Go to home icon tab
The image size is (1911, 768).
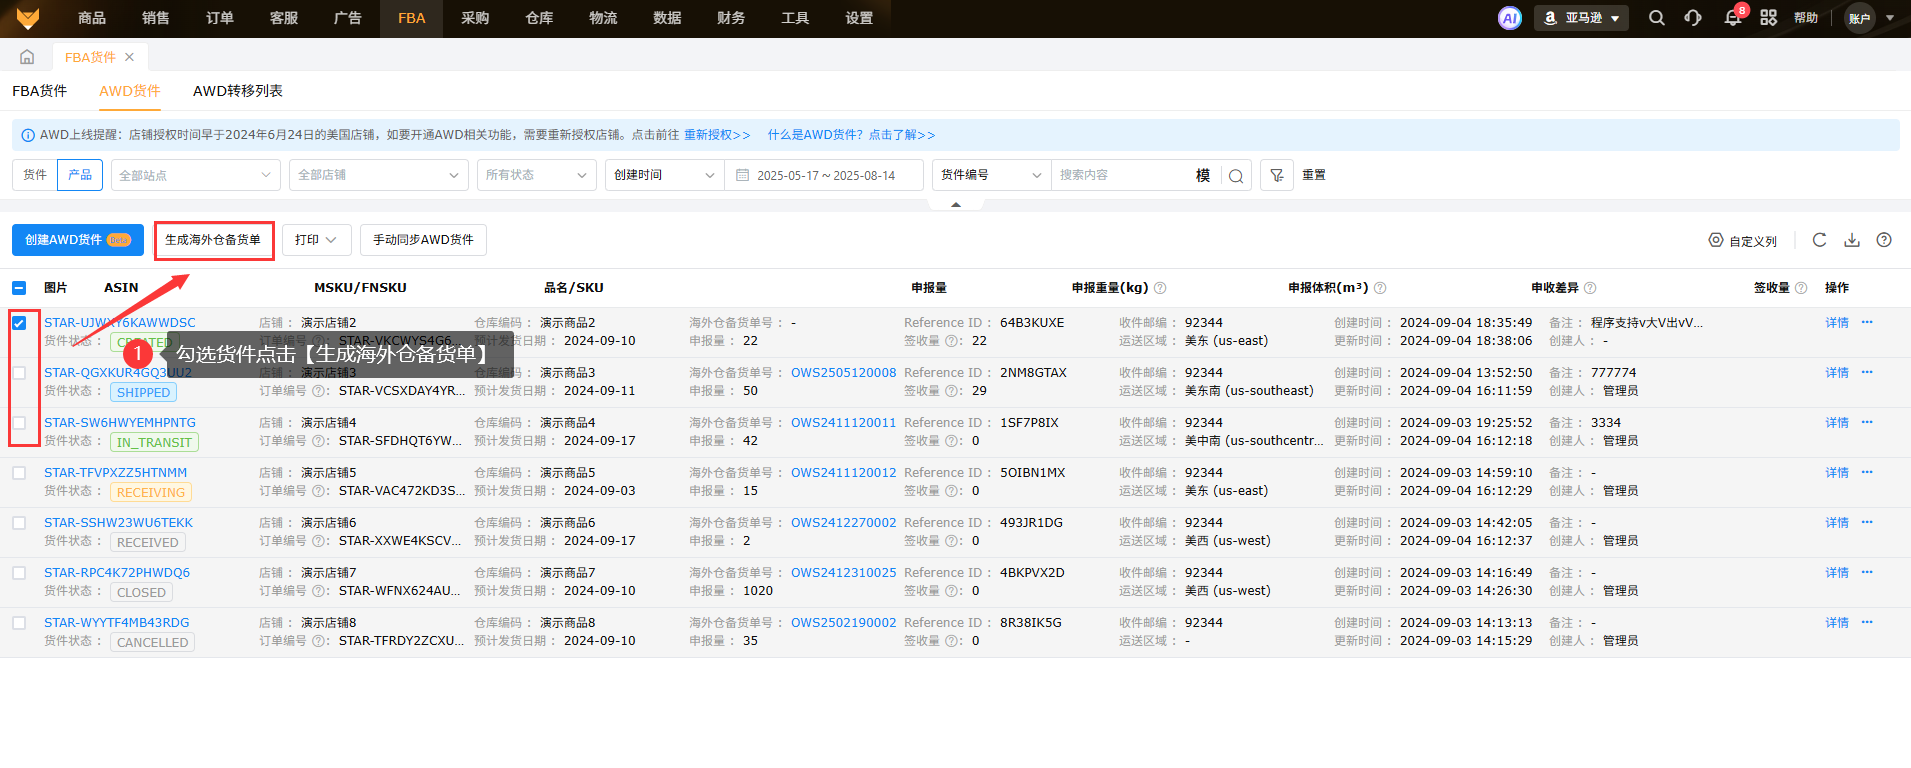[27, 57]
